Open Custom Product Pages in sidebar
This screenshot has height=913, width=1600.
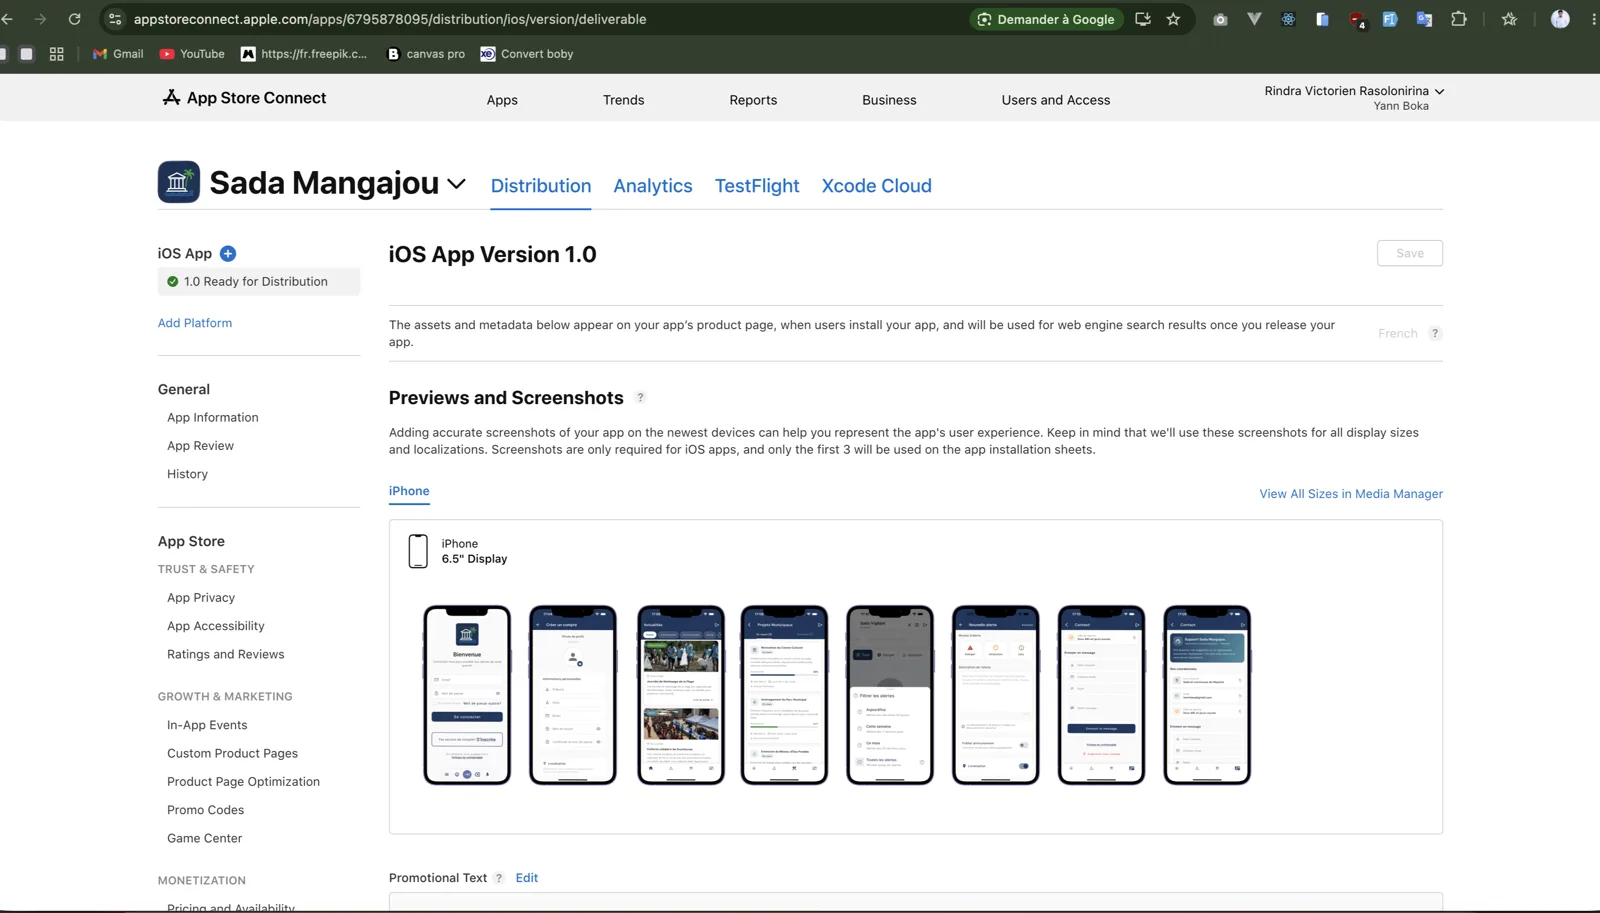tap(233, 753)
